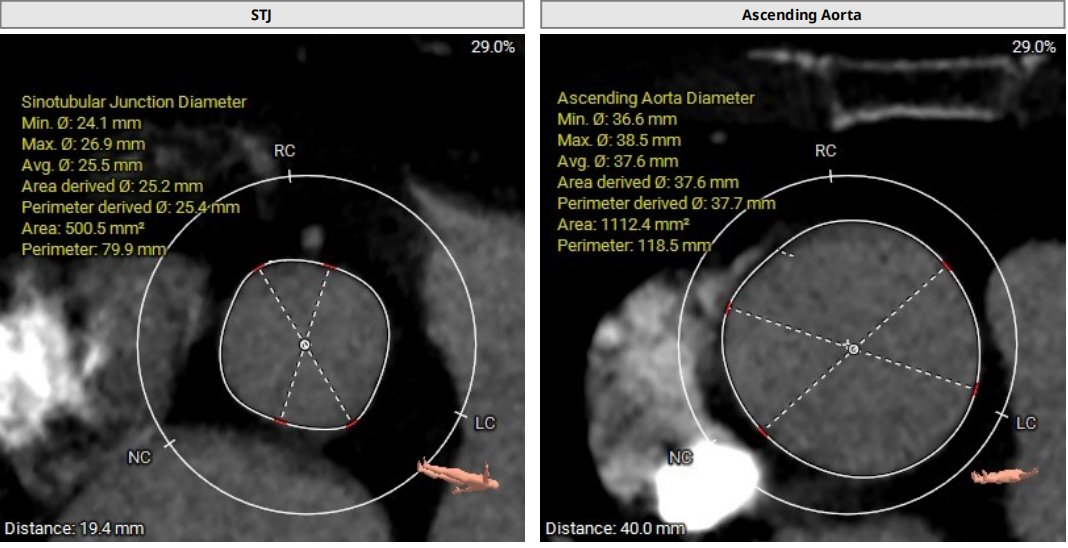This screenshot has width=1068, height=548.
Task: Click the left-side red endpoint on the Ascending Aorta contour
Action: coord(728,308)
